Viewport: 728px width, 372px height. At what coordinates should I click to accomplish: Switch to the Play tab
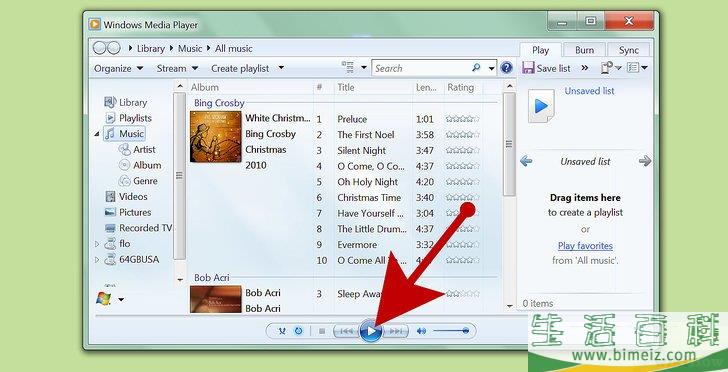click(x=540, y=50)
